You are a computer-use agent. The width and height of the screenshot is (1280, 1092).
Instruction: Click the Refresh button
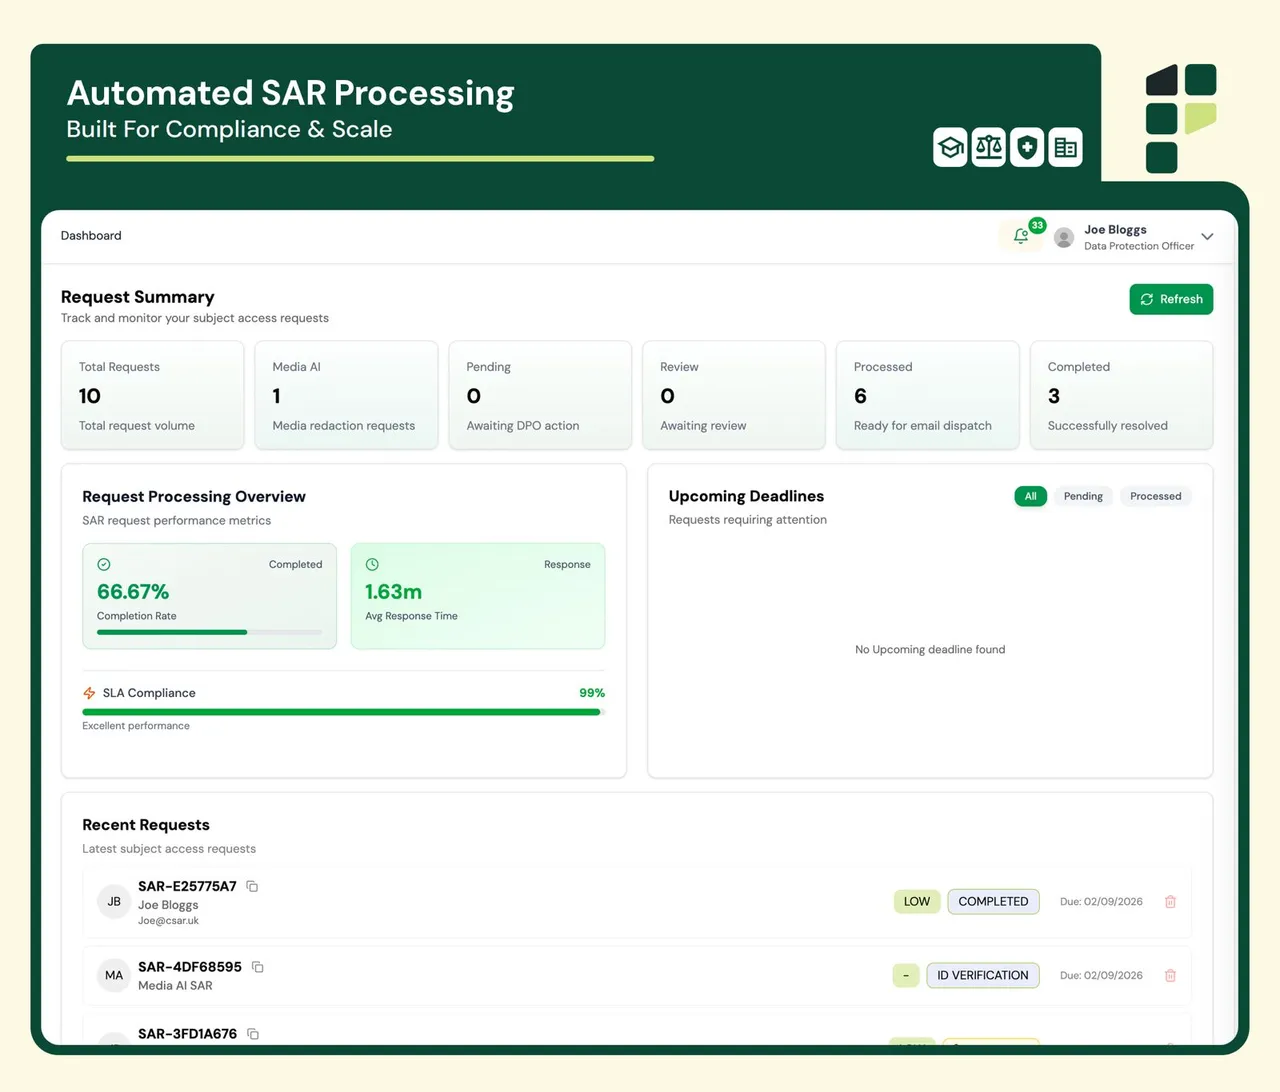(1171, 299)
